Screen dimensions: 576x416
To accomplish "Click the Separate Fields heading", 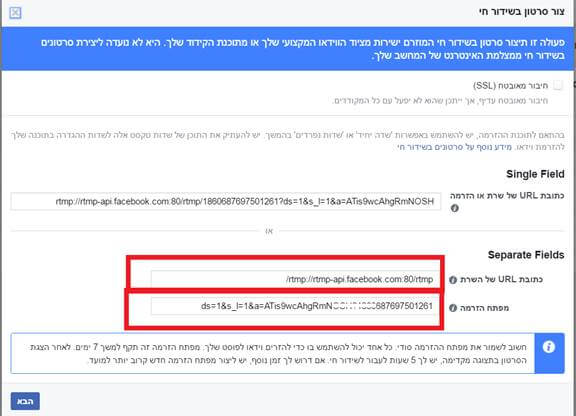I will pos(526,255).
